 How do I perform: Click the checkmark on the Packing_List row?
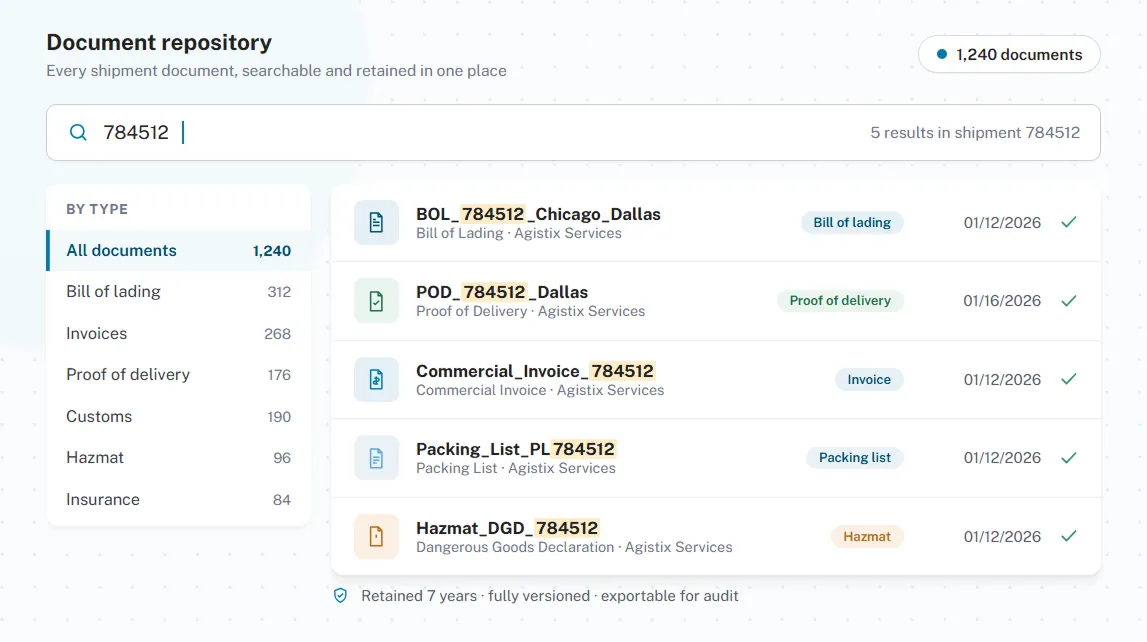click(1069, 458)
